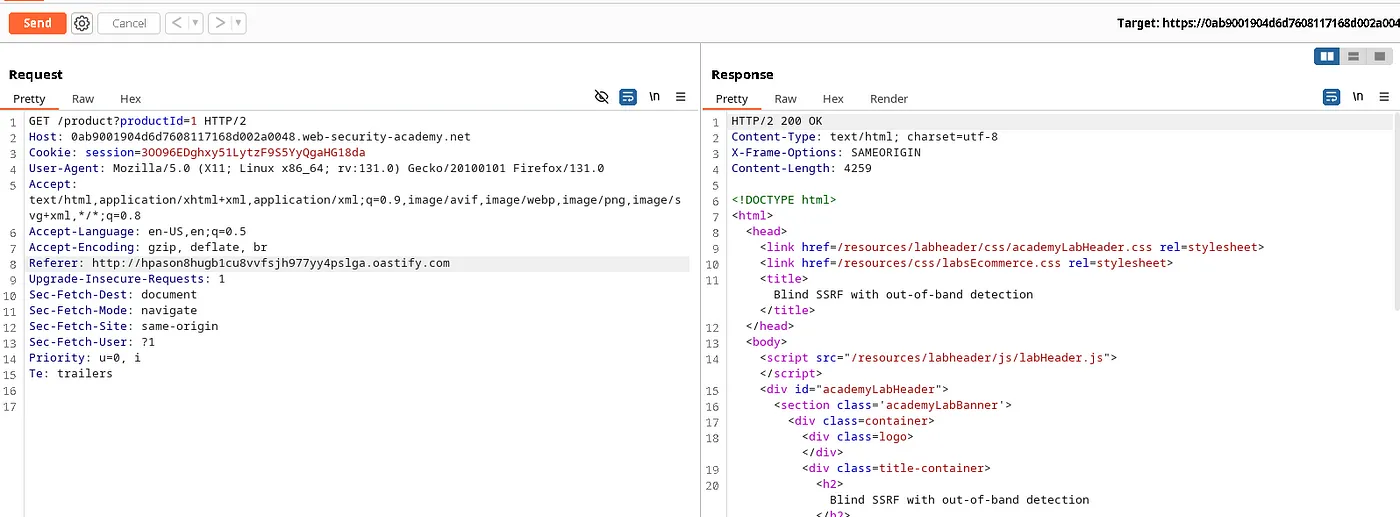The height and width of the screenshot is (517, 1400).
Task: Select the combined single-pane layout icon
Action: [1378, 57]
